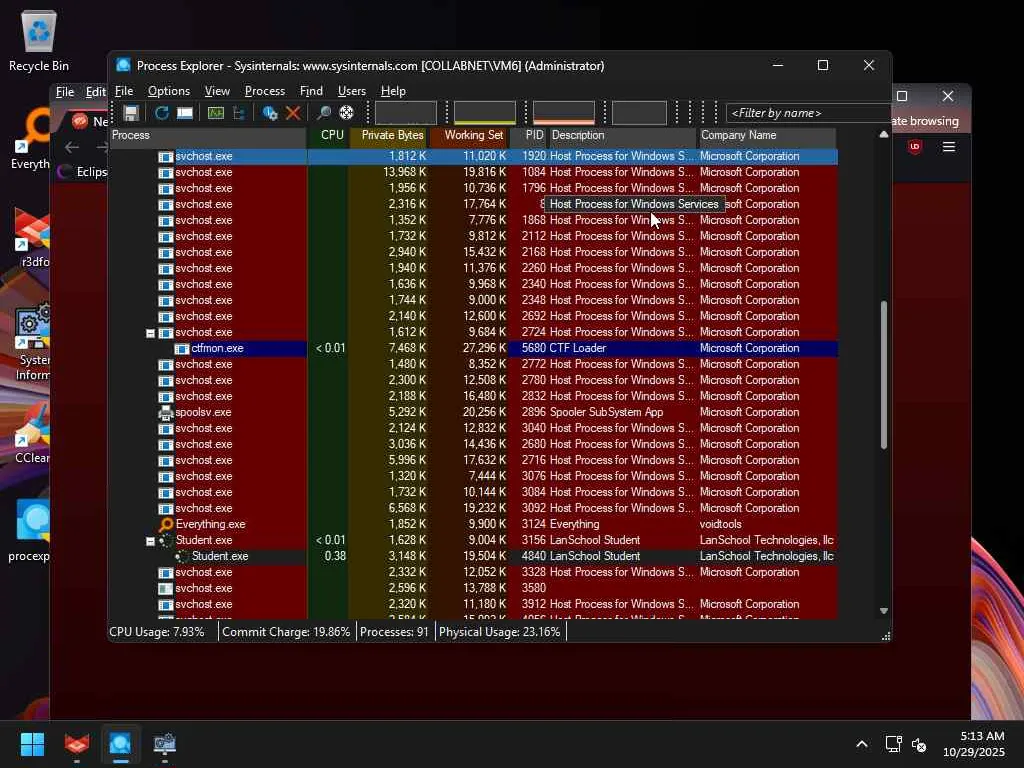Click the Save floppy disk toolbar icon
The width and height of the screenshot is (1024, 768).
point(131,113)
